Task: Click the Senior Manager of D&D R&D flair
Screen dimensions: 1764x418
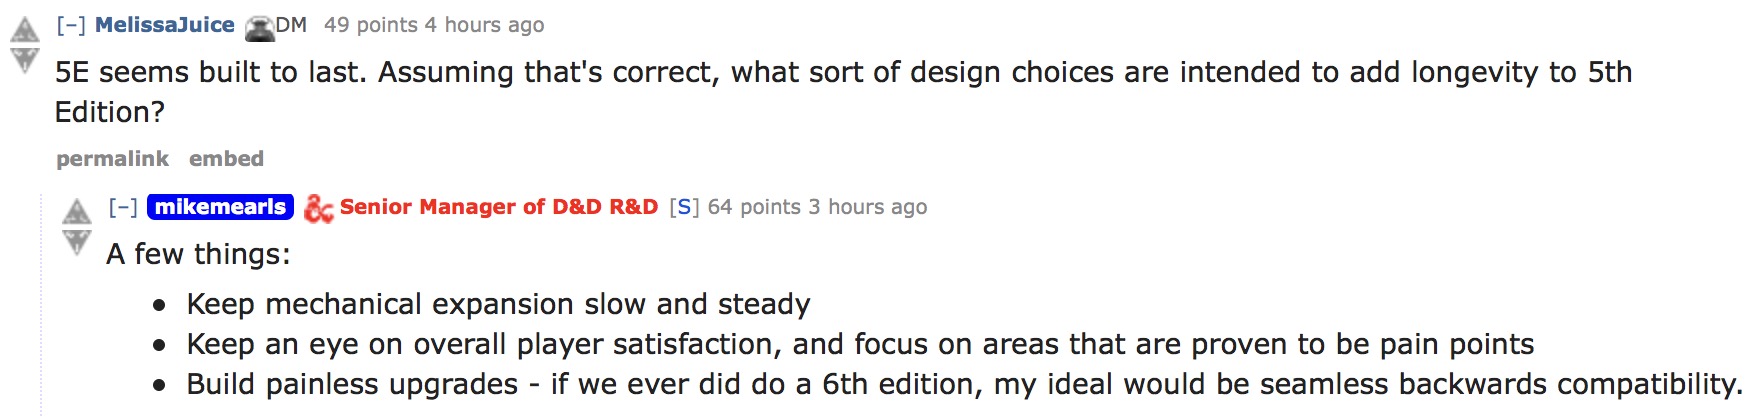Action: pyautogui.click(x=499, y=207)
